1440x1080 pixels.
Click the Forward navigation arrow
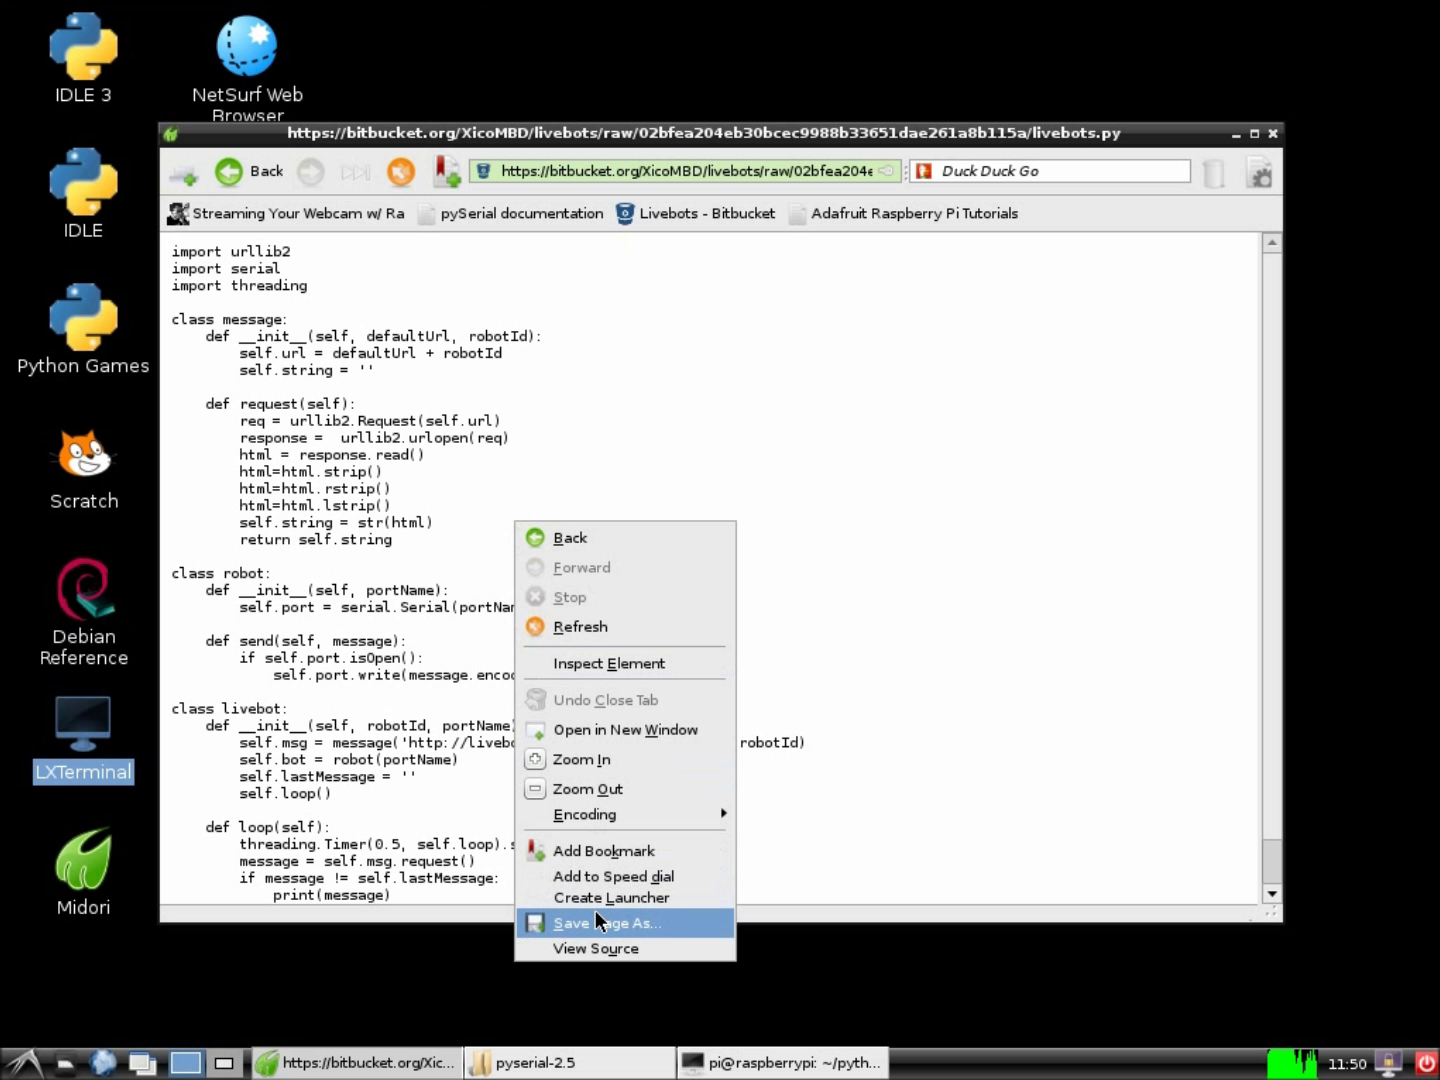coord(310,172)
